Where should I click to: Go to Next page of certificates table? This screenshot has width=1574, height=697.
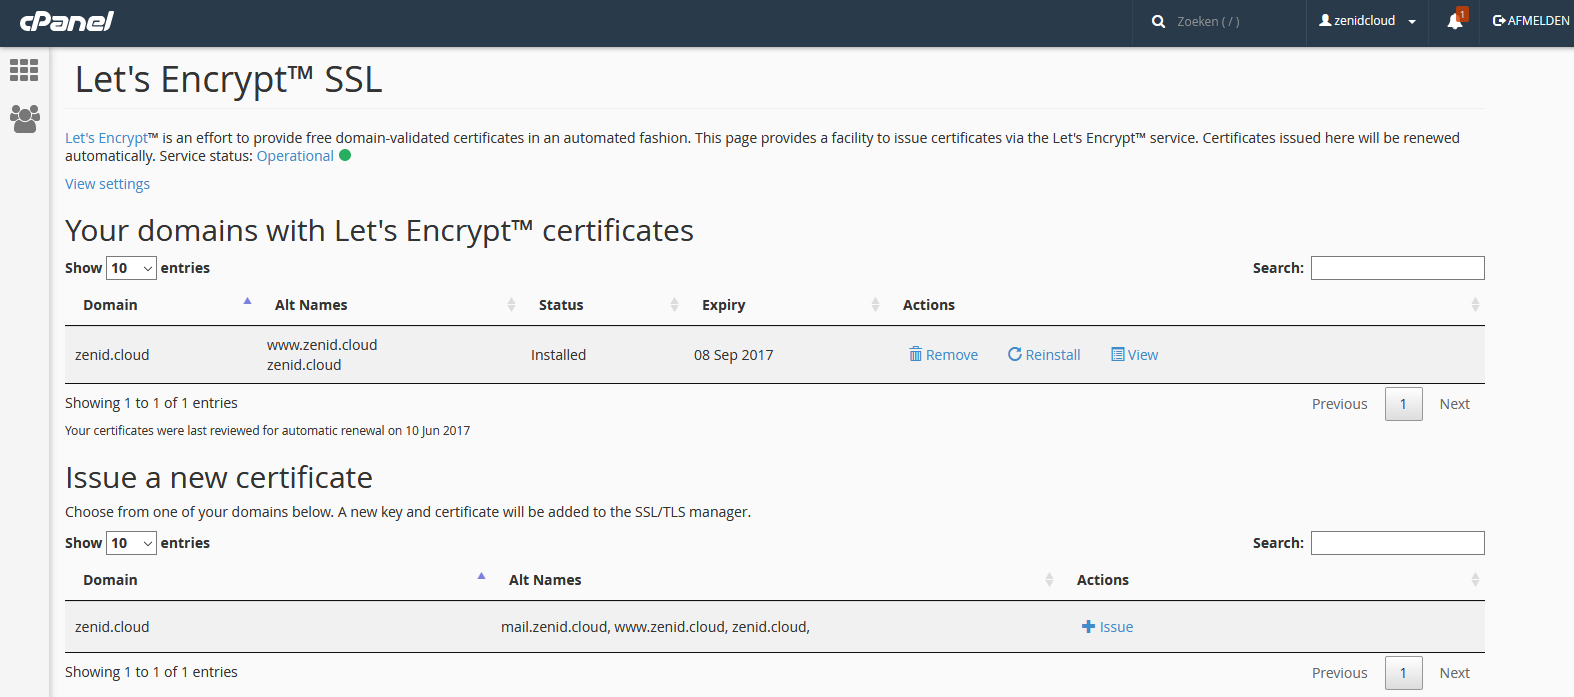1454,404
